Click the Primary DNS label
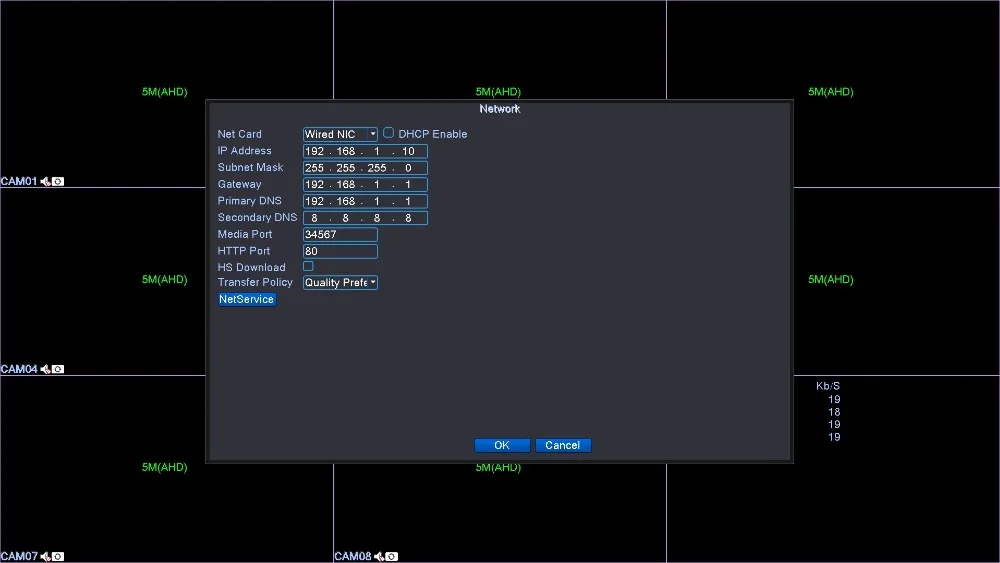The image size is (1000, 563). point(249,201)
